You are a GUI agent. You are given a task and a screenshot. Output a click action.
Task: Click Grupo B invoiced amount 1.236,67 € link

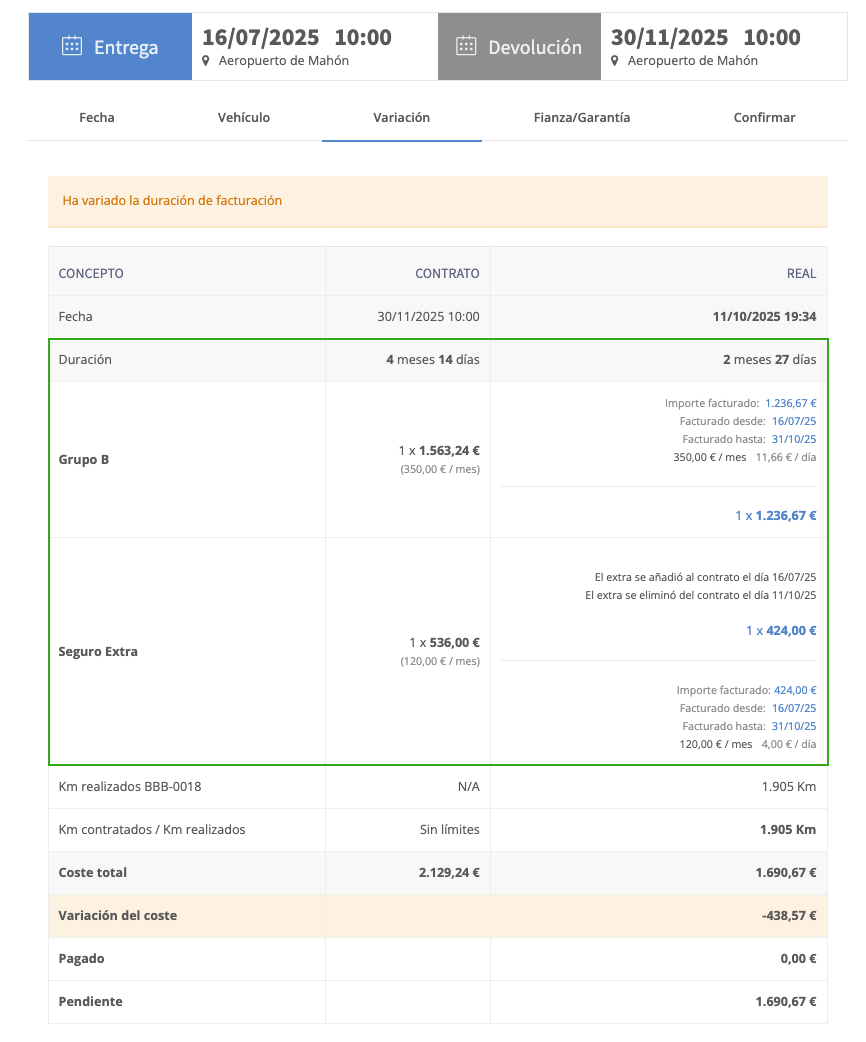(x=790, y=403)
